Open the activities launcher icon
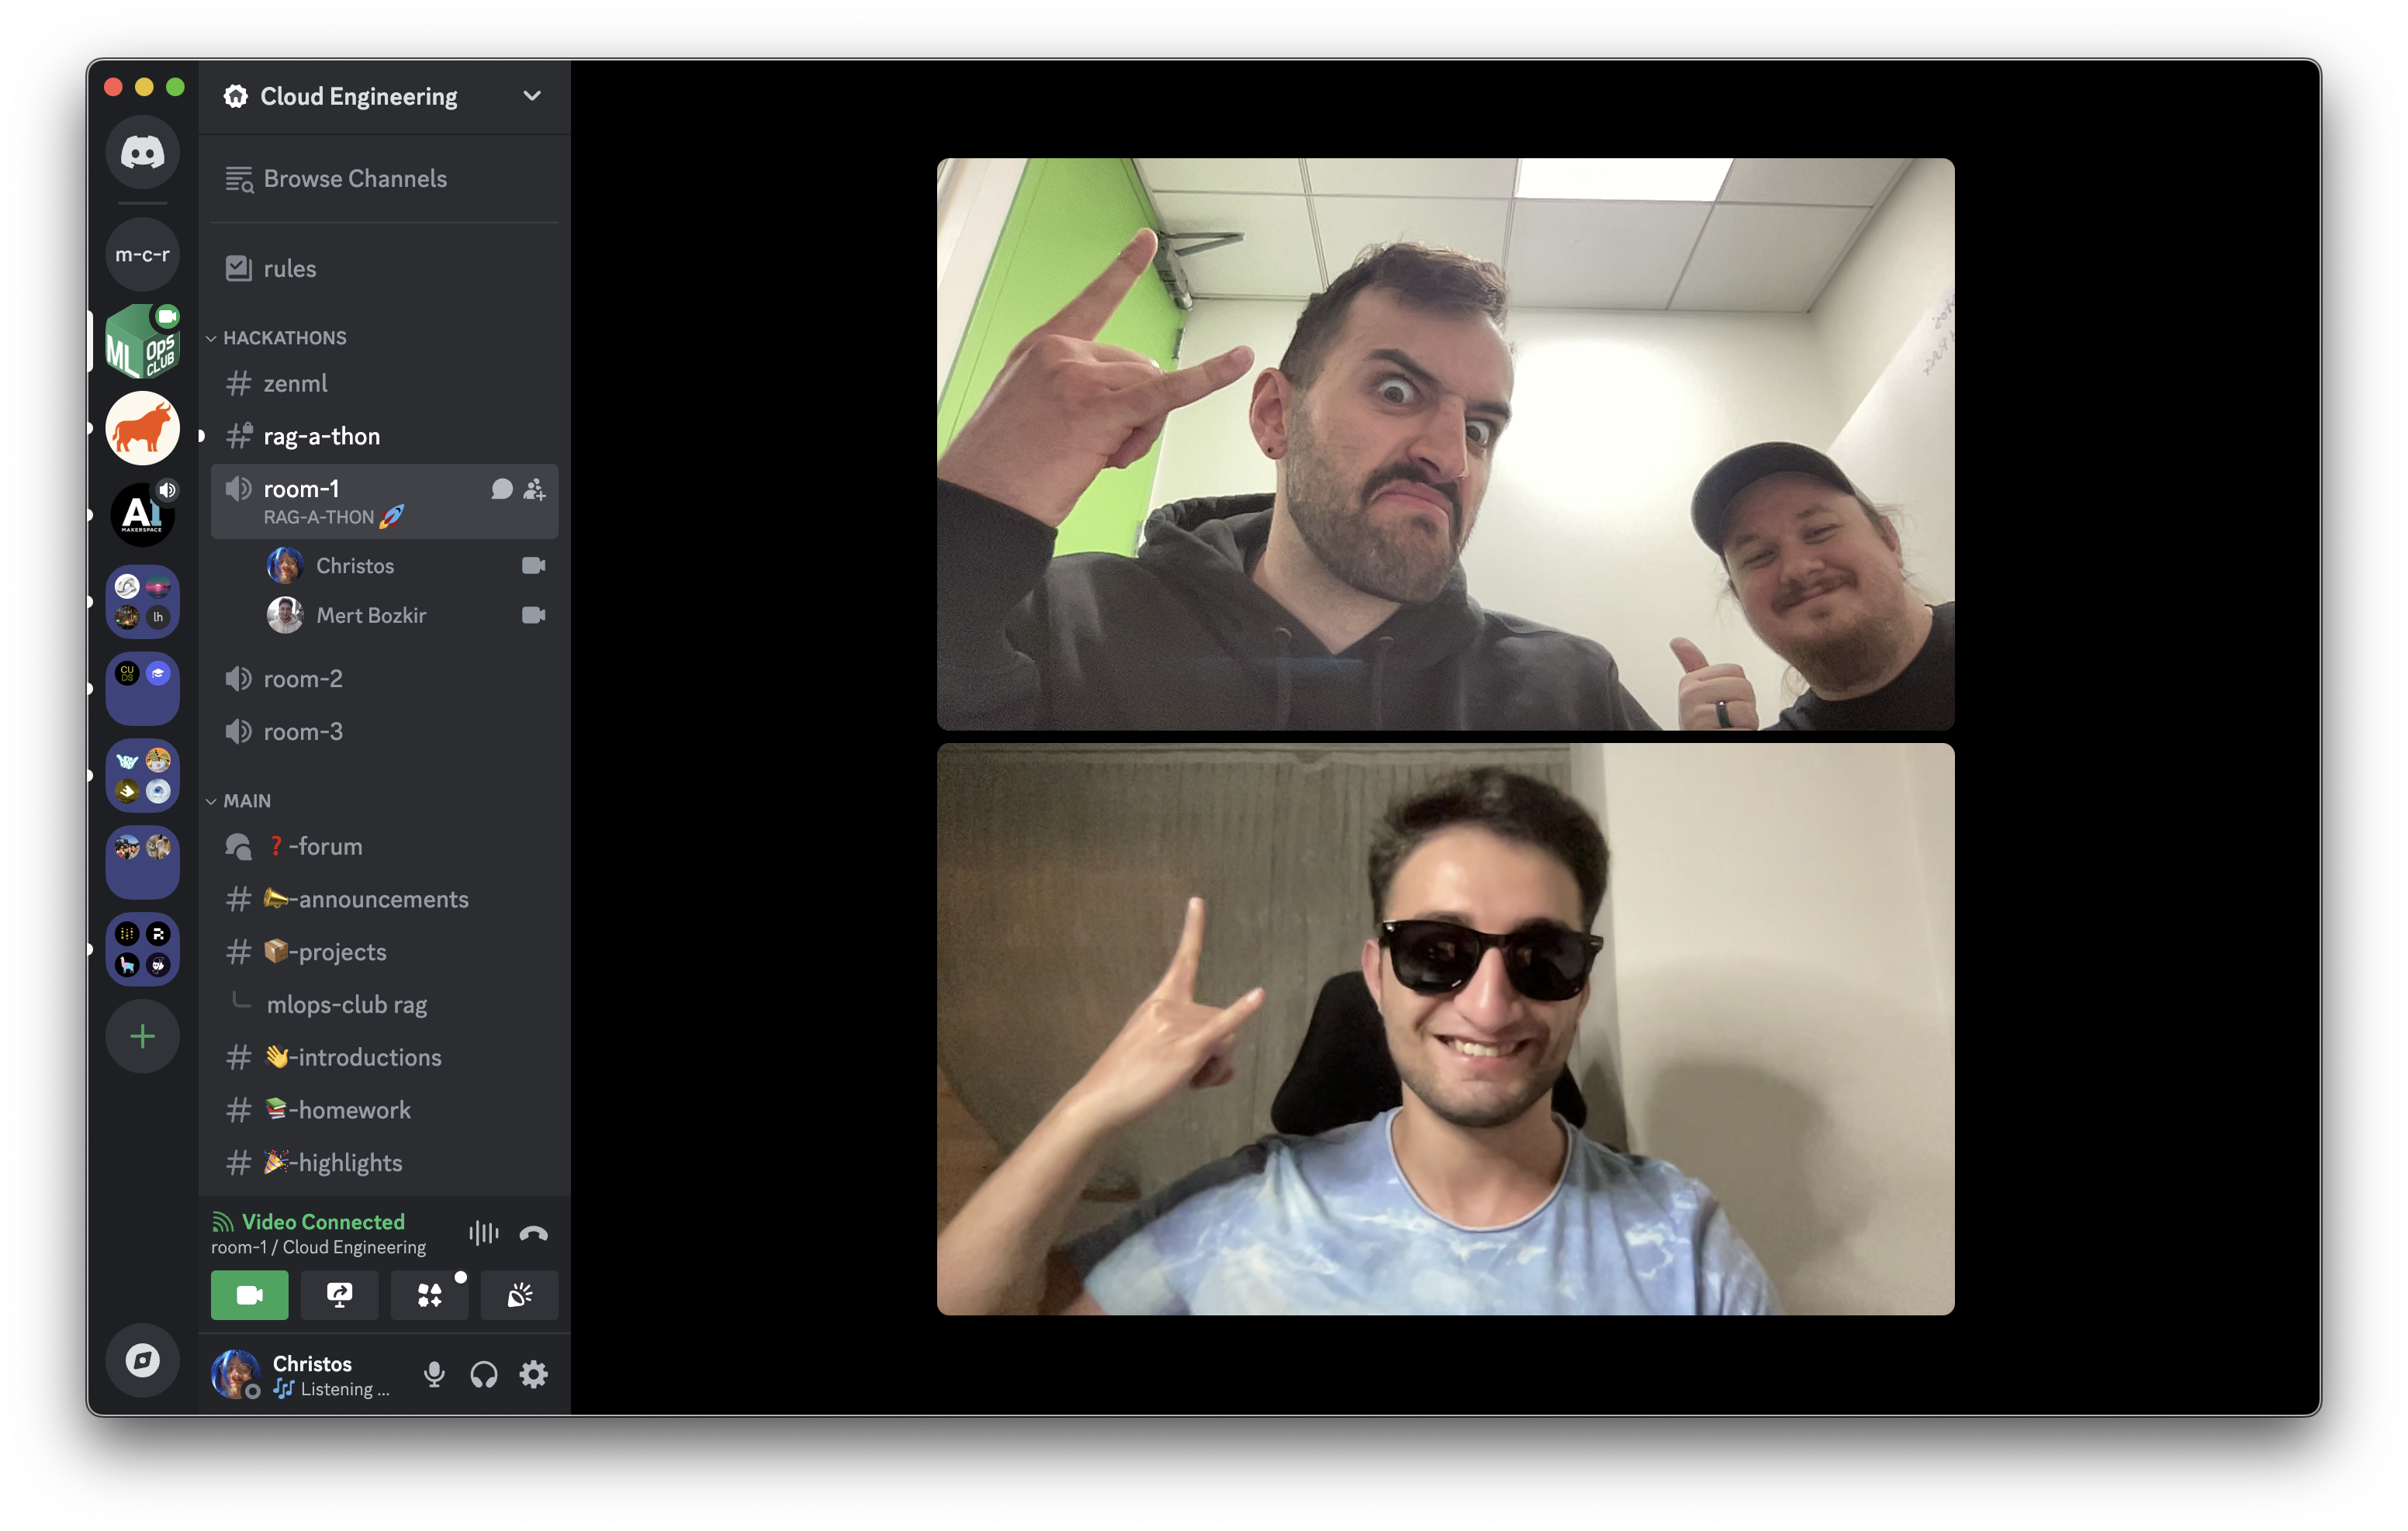The width and height of the screenshot is (2408, 1531). 429,1295
